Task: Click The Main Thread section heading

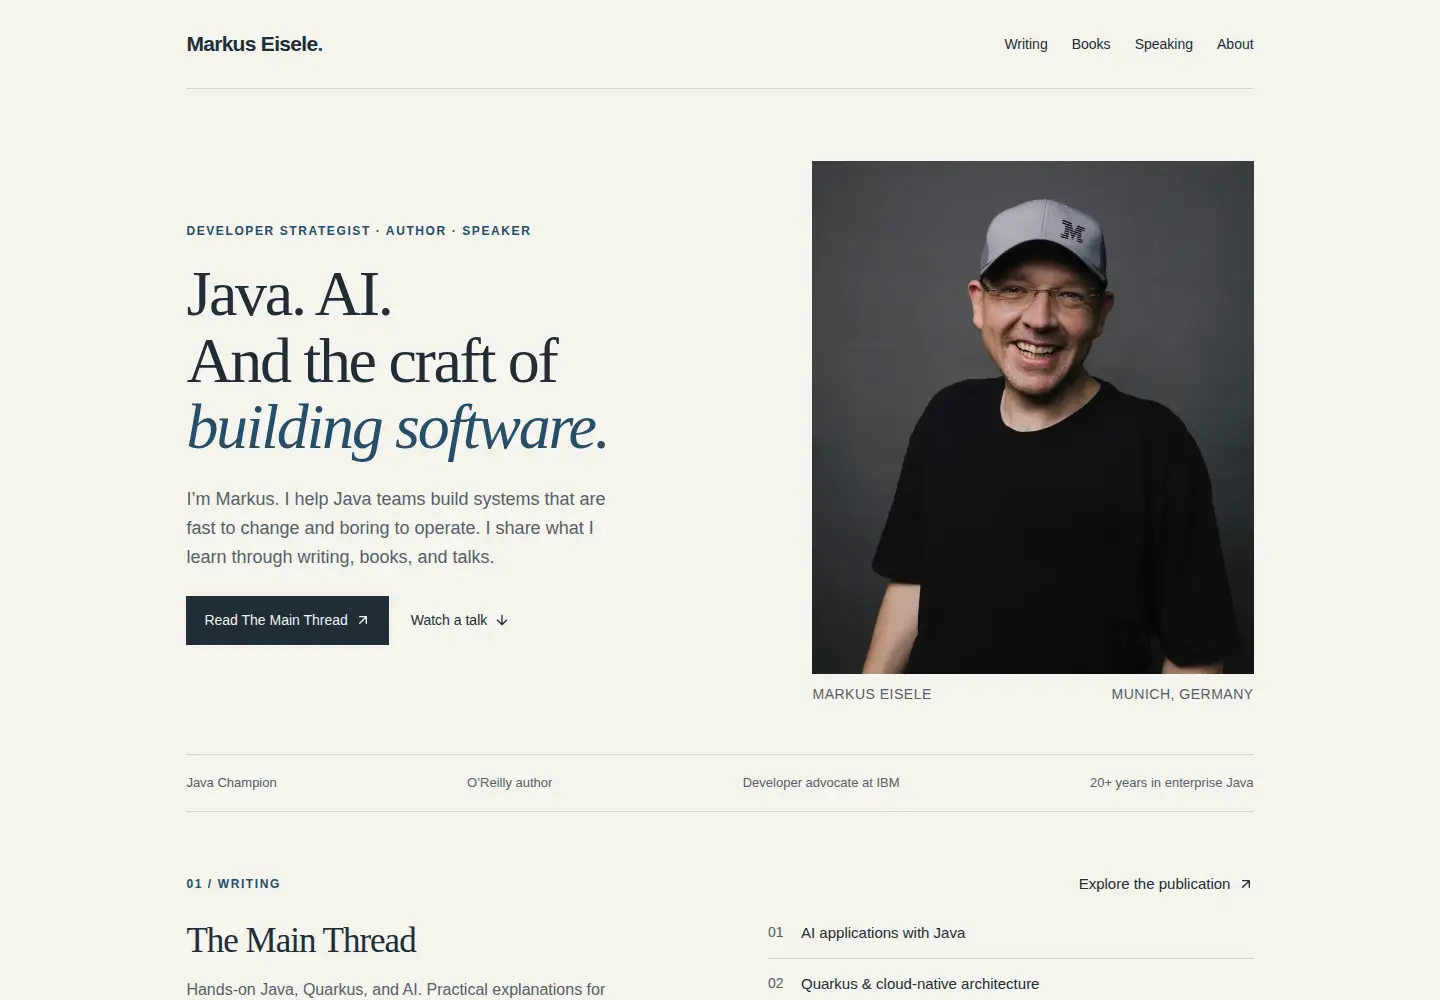Action: 301,940
